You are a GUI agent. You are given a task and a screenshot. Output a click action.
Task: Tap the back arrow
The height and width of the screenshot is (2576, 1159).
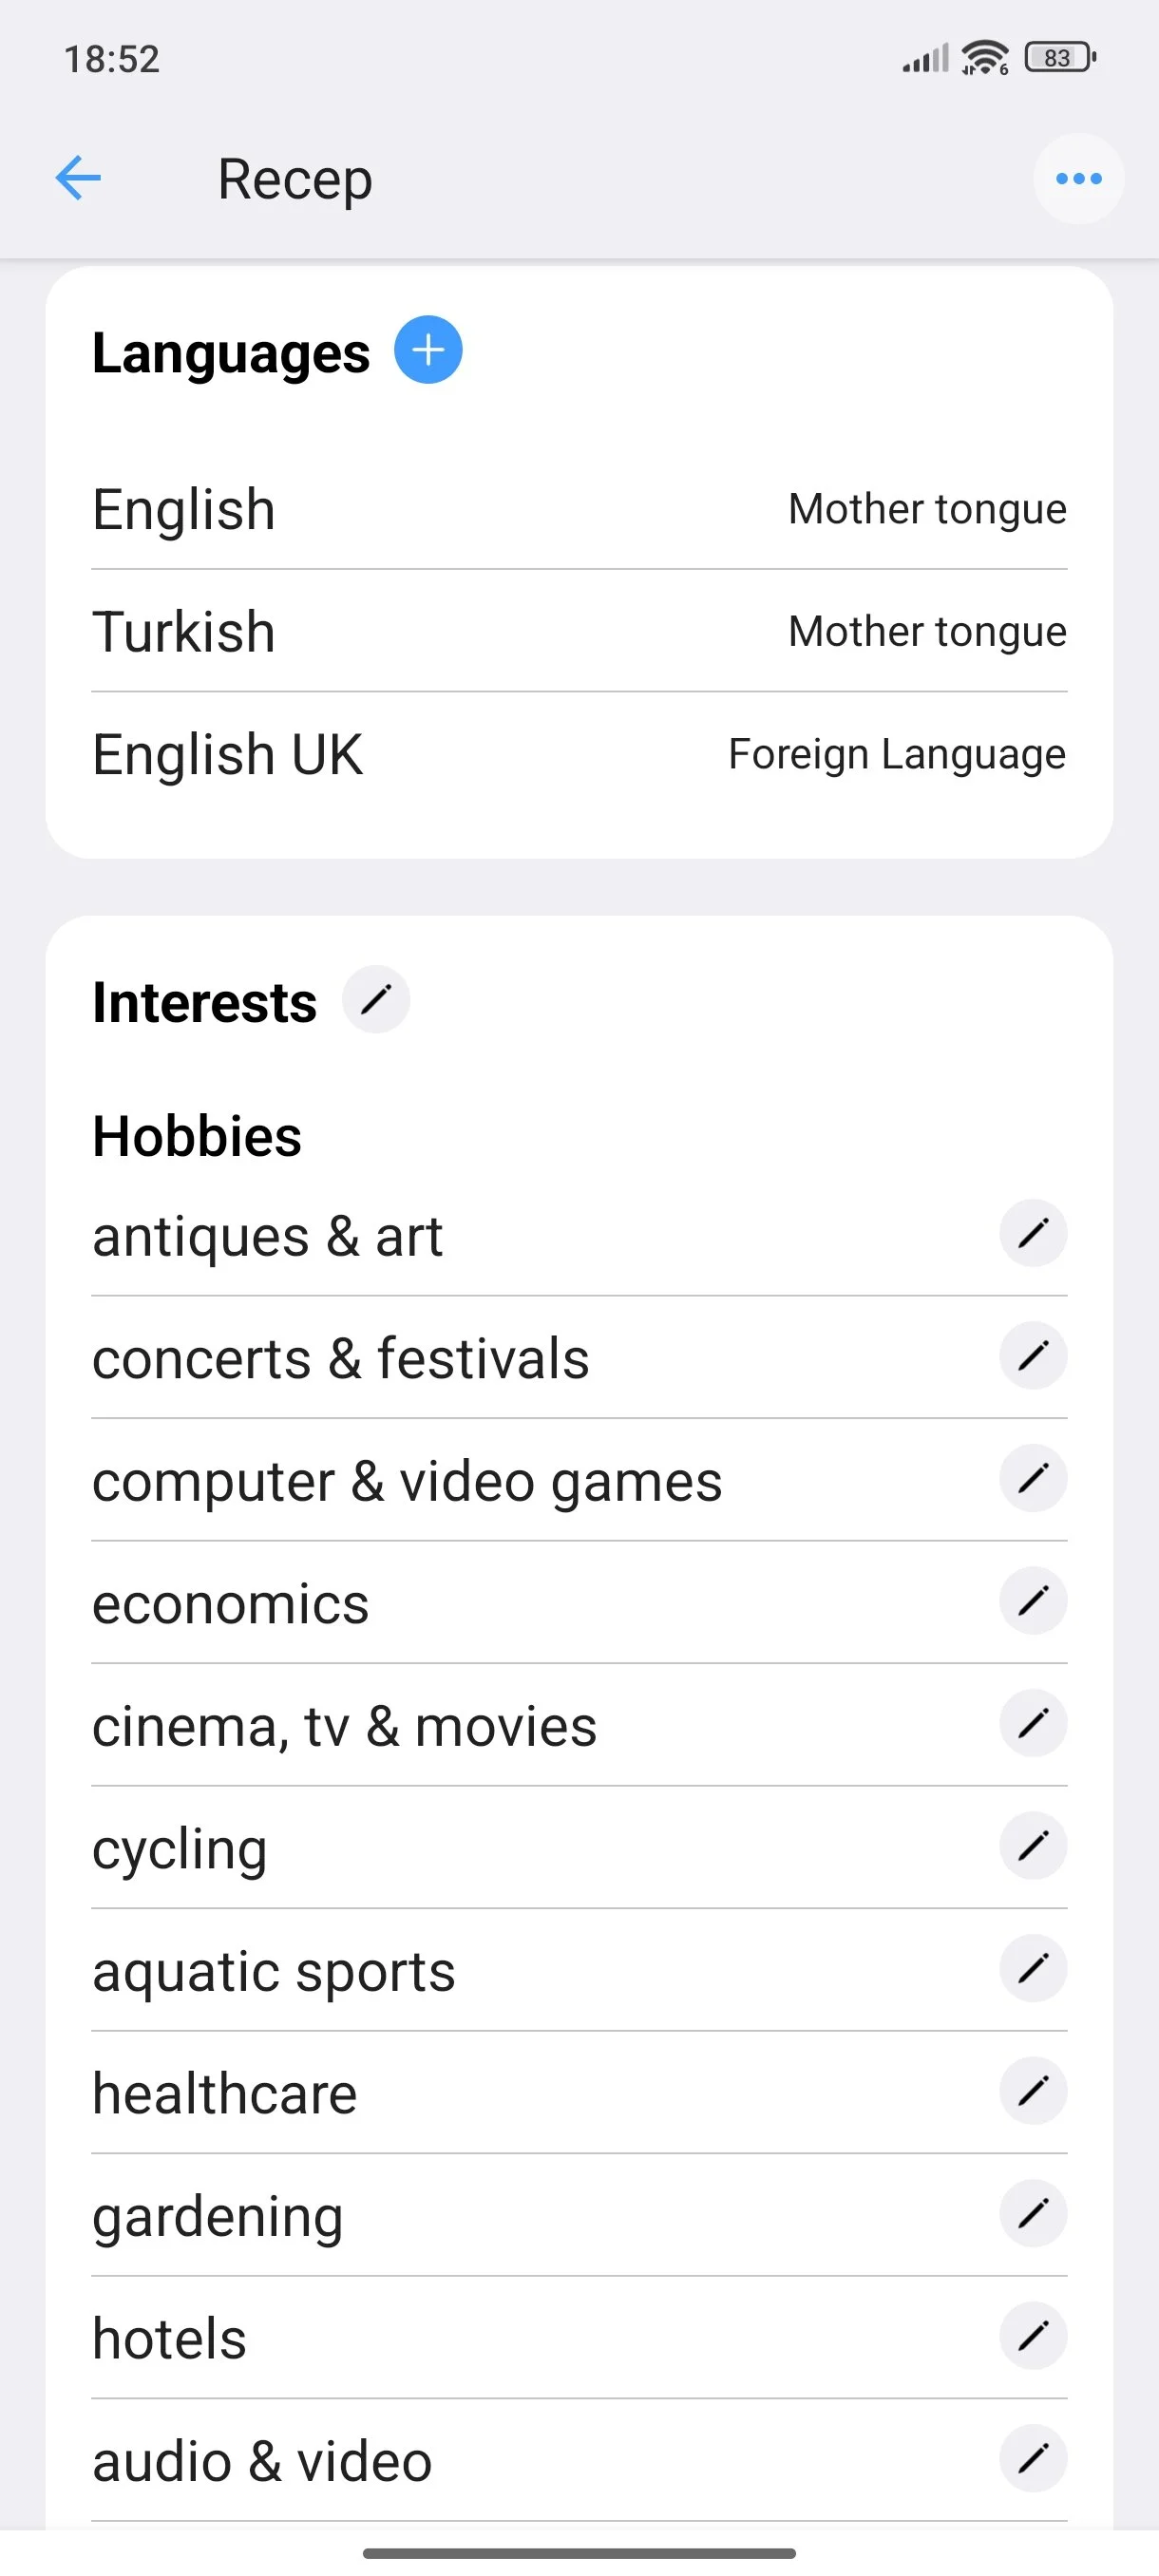78,179
